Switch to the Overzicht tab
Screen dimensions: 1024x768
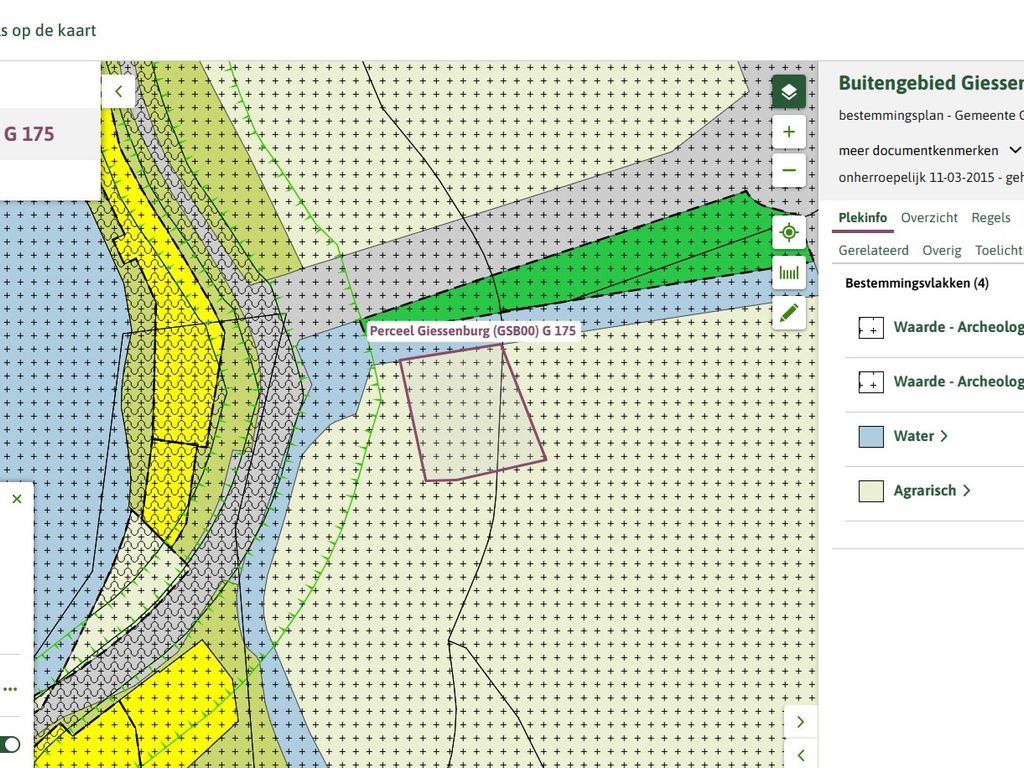pyautogui.click(x=929, y=217)
